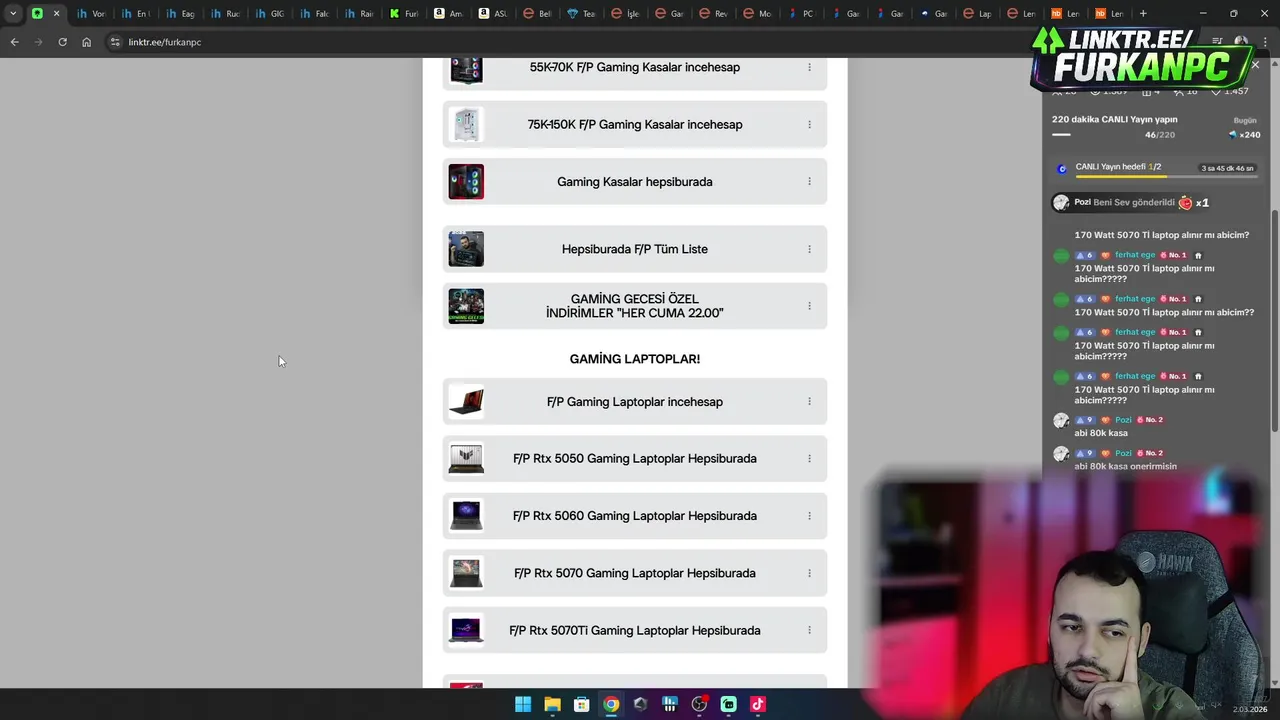This screenshot has width=1280, height=720.
Task: Open share menu for Rtx 5070Ti Laptoplar
Action: [809, 630]
